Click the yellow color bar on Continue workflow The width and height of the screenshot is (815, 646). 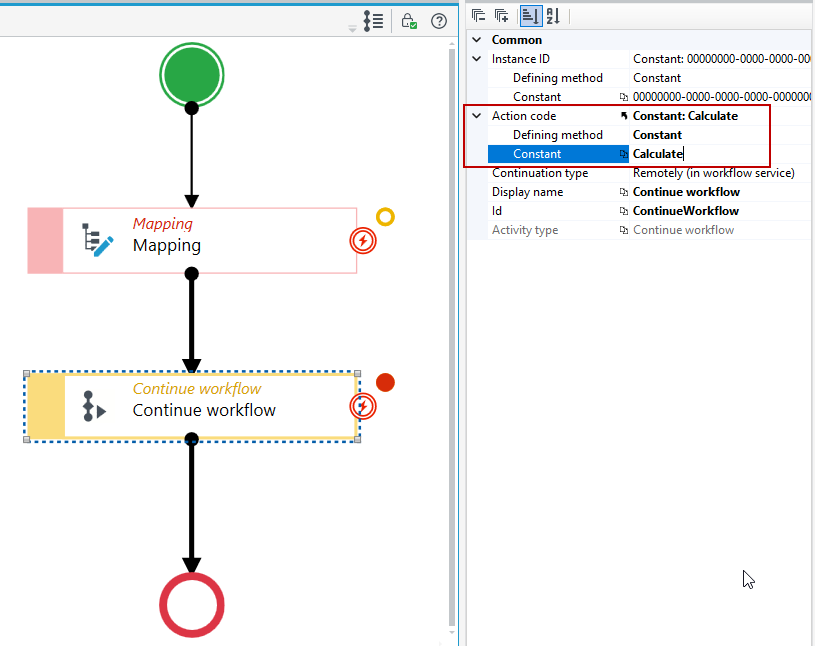point(46,406)
